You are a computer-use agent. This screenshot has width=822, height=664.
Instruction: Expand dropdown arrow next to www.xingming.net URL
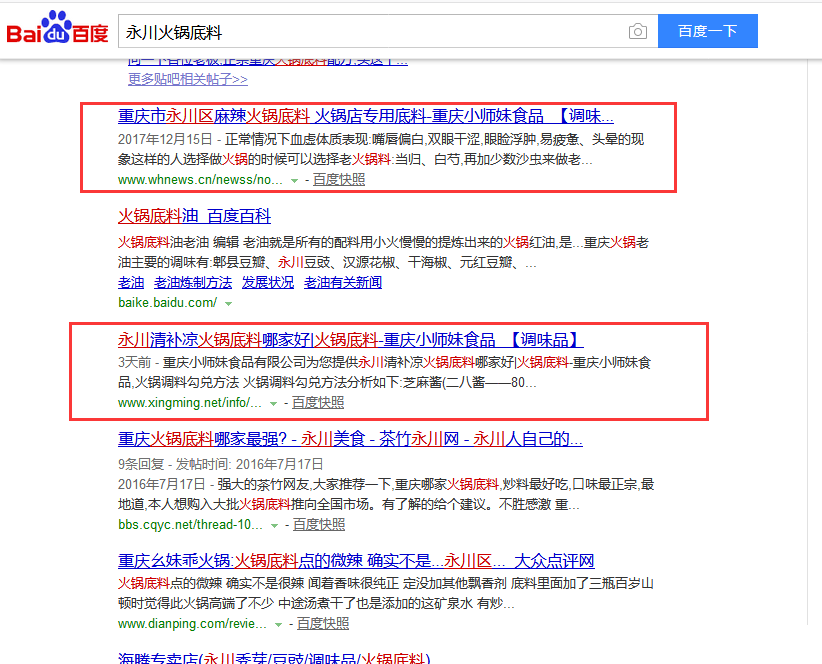pos(273,403)
